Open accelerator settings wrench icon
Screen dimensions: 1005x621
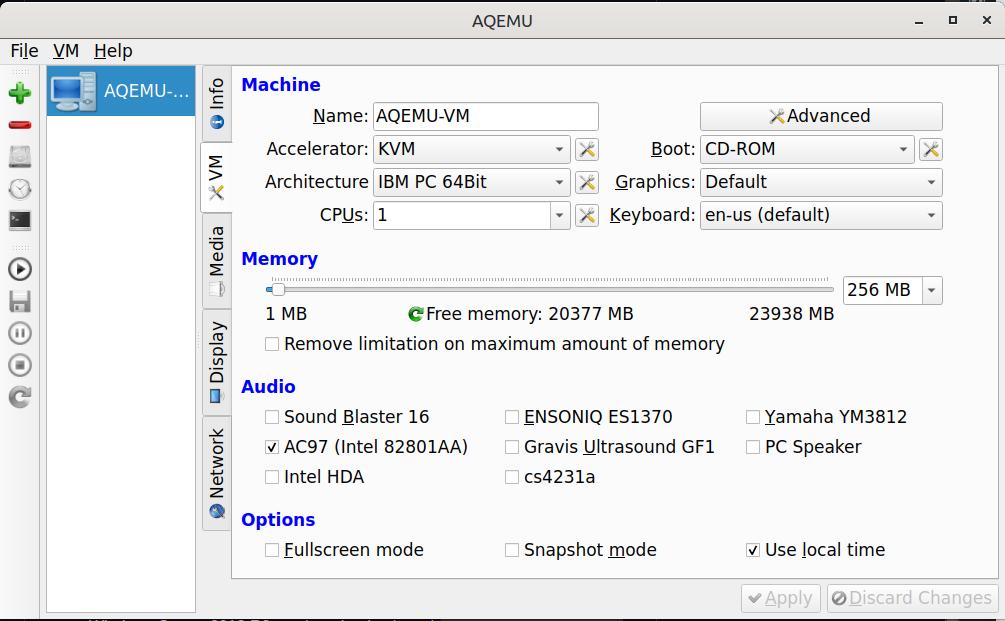586,149
